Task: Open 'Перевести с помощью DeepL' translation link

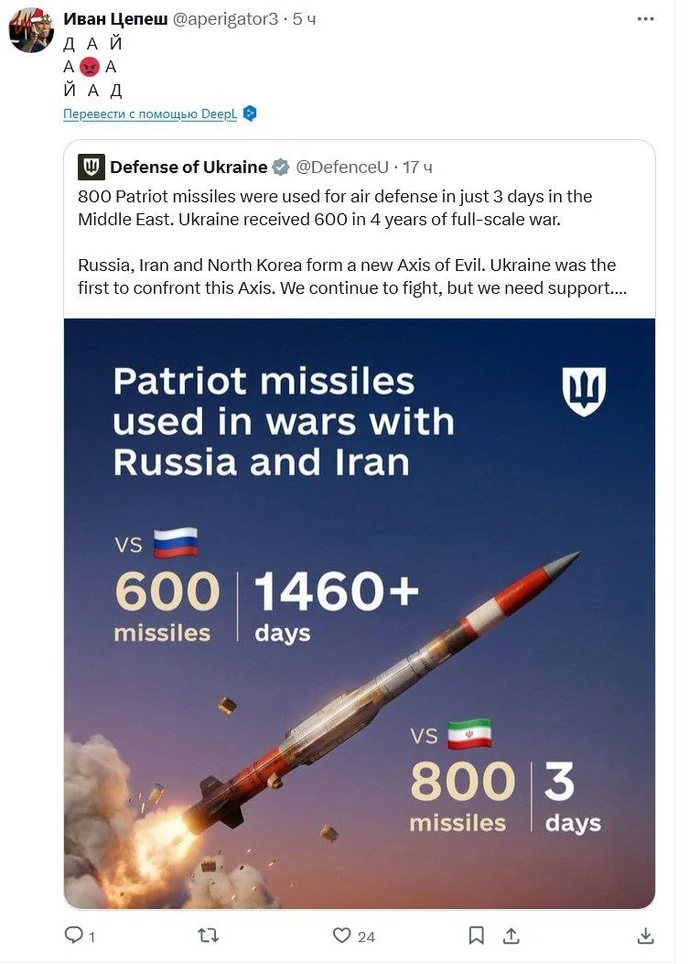Action: pyautogui.click(x=150, y=114)
